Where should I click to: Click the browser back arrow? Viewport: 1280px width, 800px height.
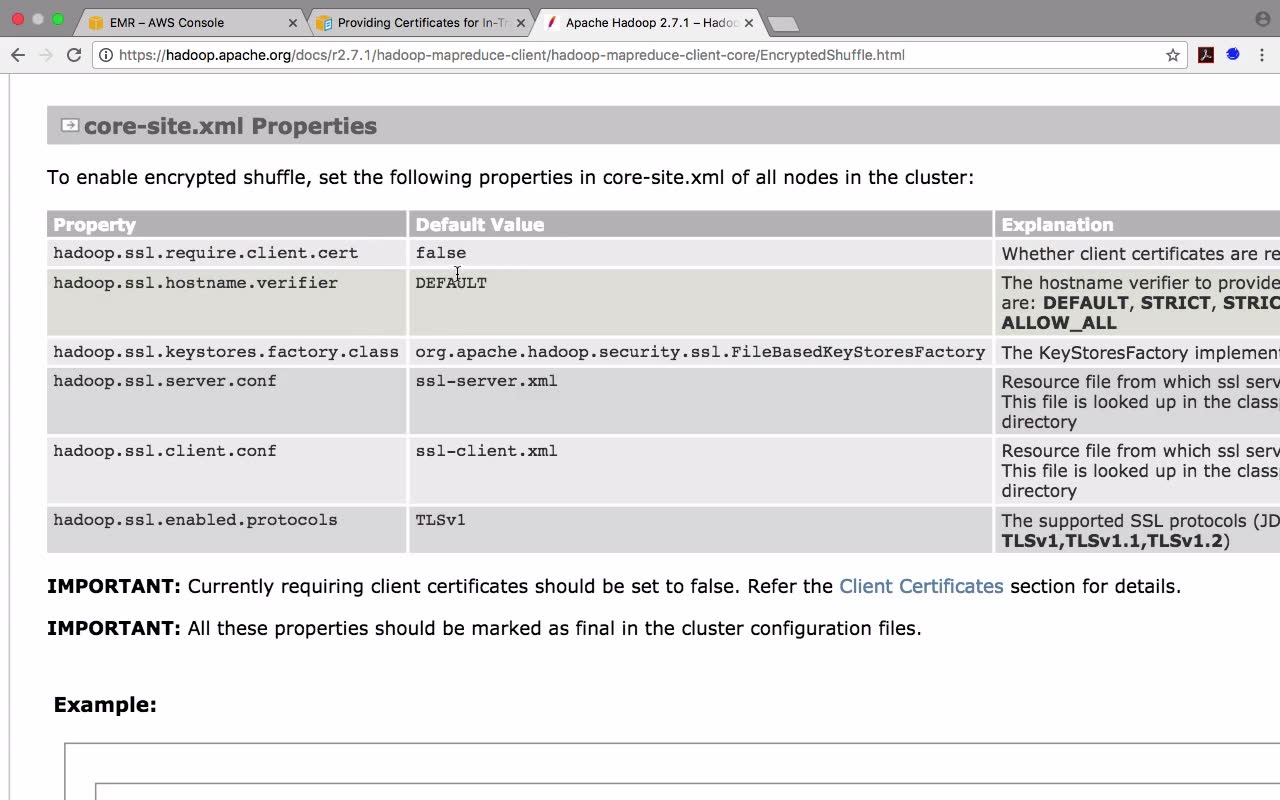[x=18, y=55]
